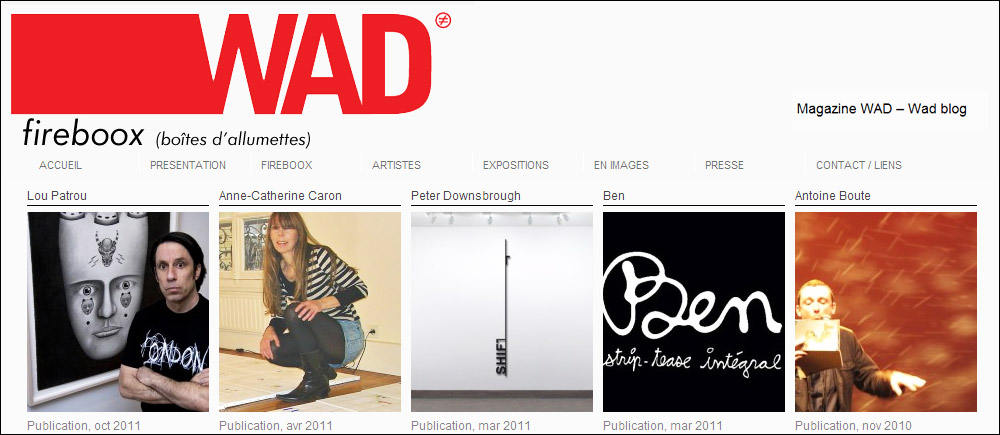1000x435 pixels.
Task: Select FIREBOOX in the navigation bar
Action: [x=286, y=165]
